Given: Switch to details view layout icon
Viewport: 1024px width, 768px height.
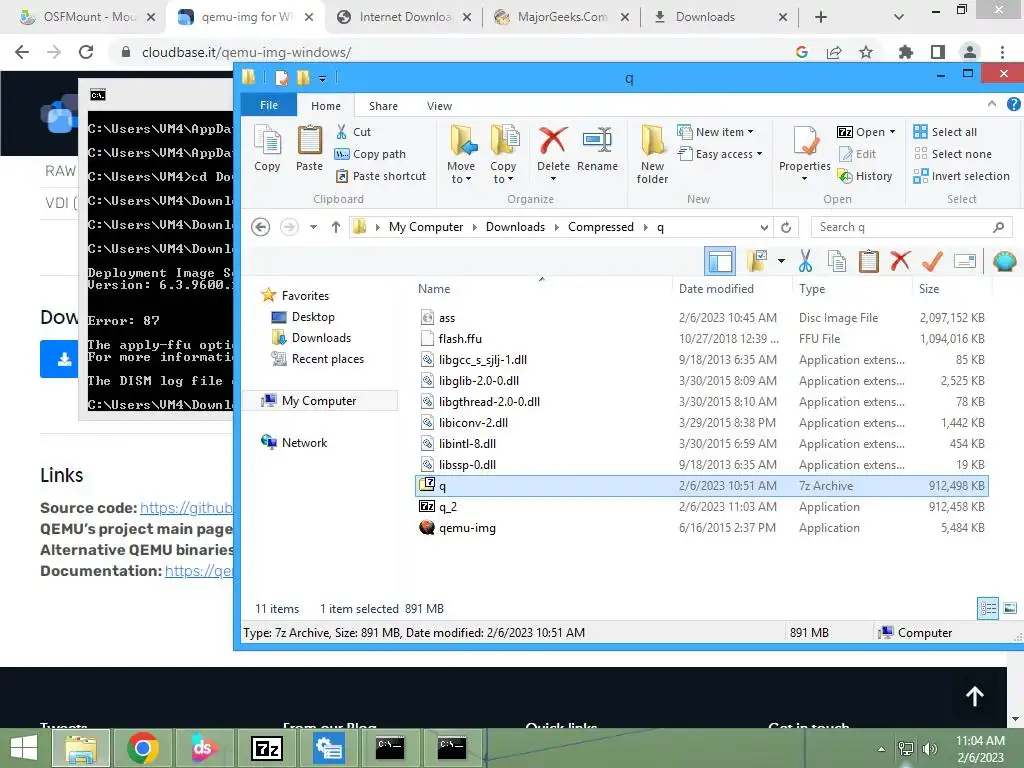Looking at the screenshot, I should click(x=987, y=609).
